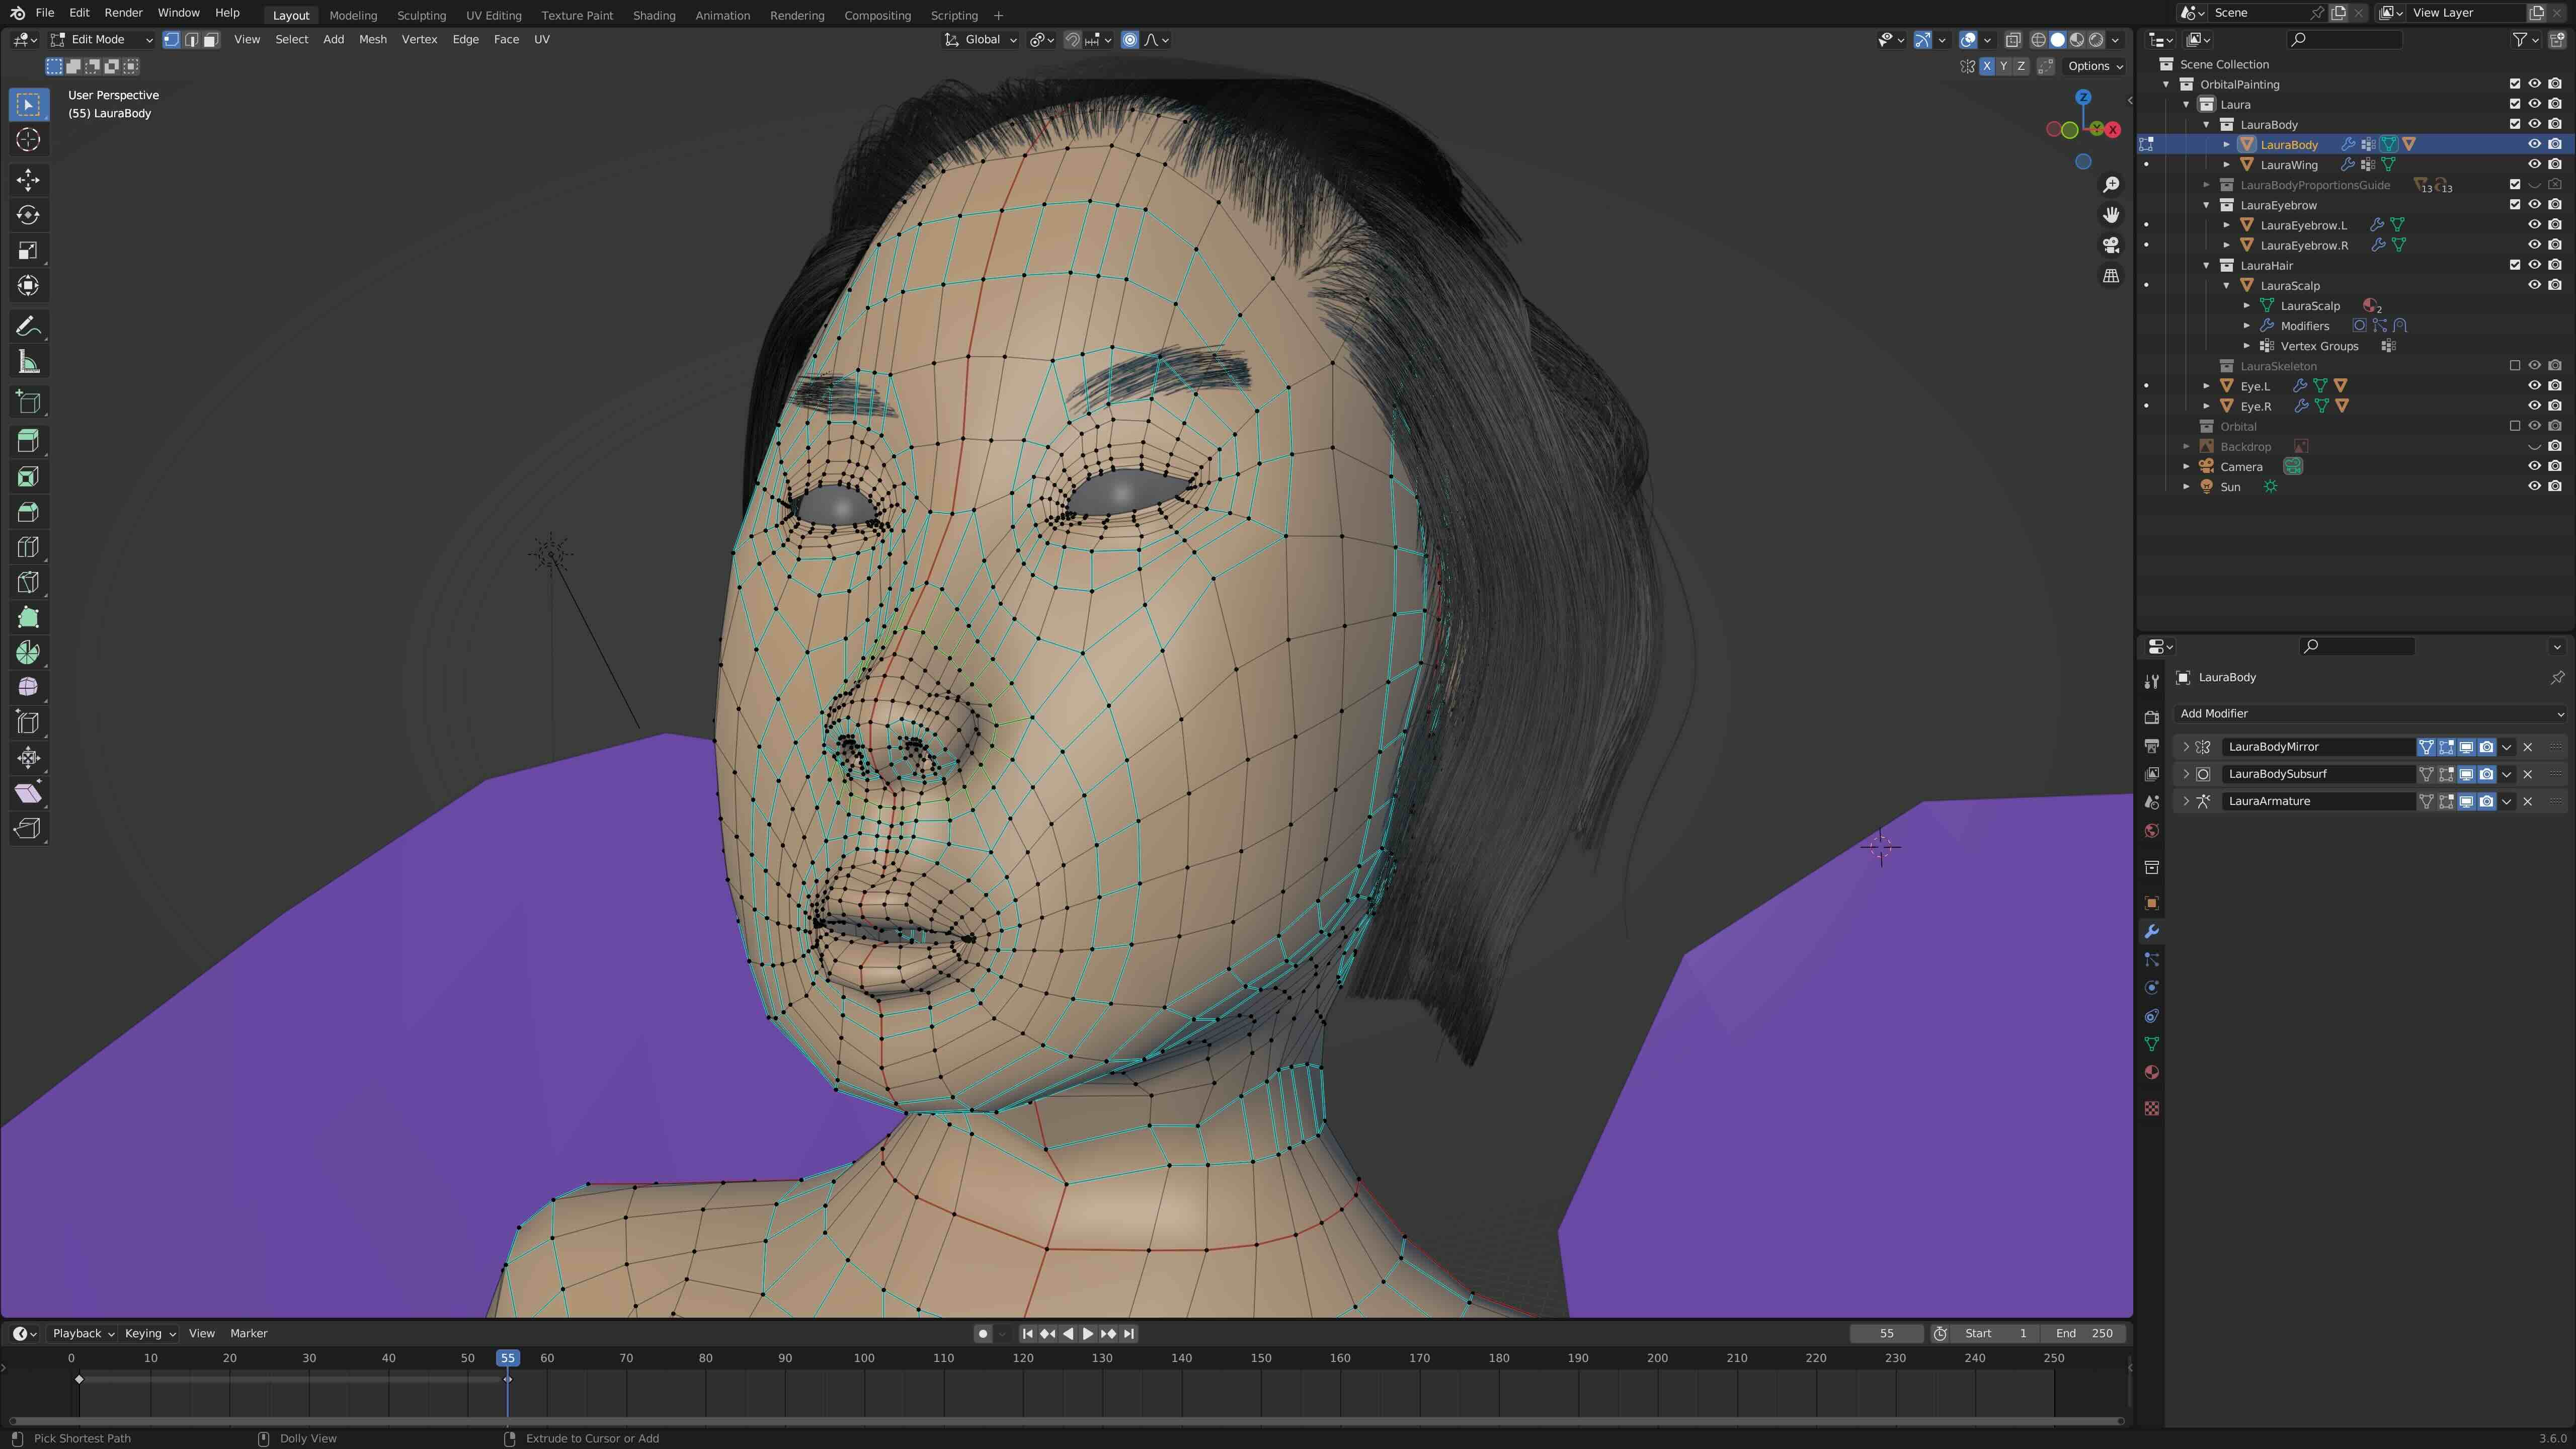This screenshot has width=2576, height=1449.
Task: Click the zoom view magnifier icon
Action: 2111,185
